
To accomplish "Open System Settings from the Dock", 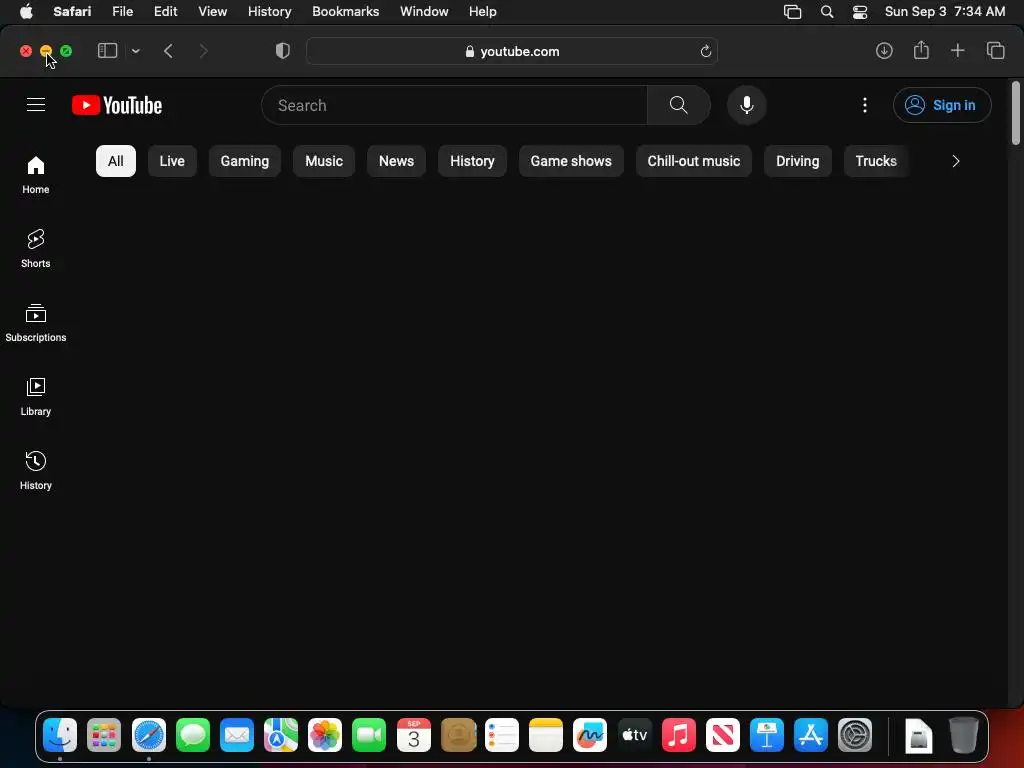I will 855,735.
